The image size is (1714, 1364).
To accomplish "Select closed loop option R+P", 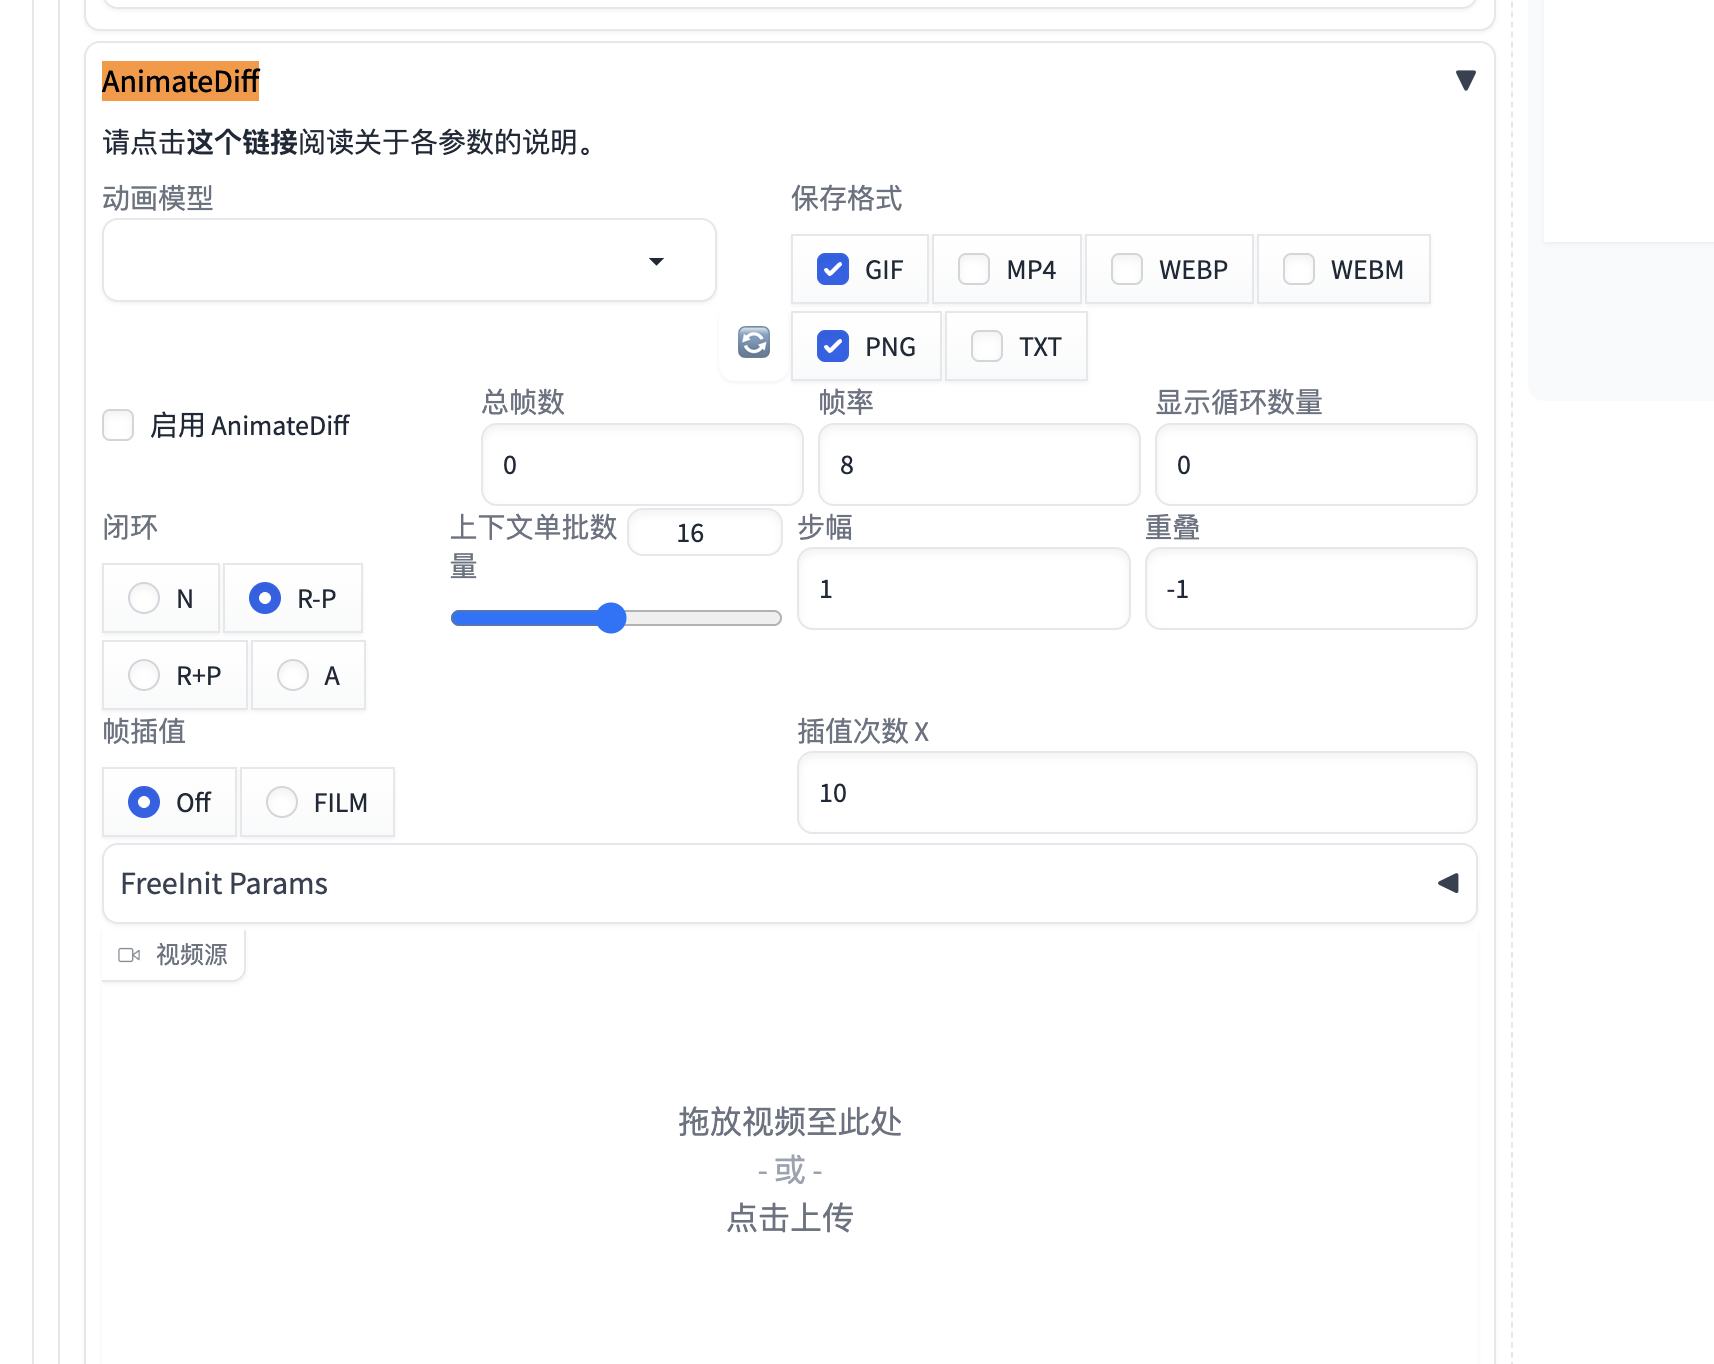I will tap(144, 675).
